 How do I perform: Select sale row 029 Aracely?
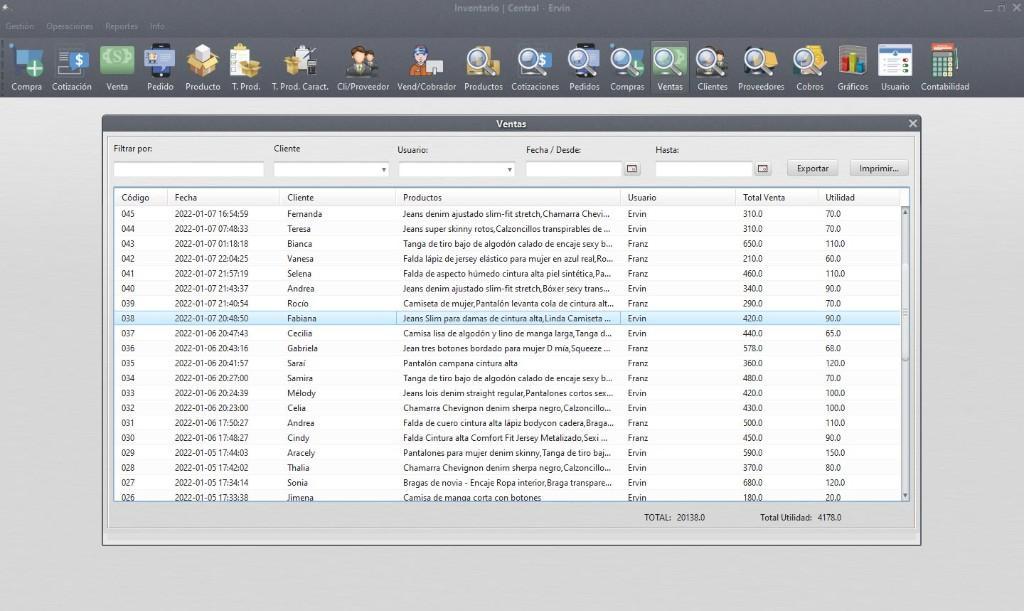click(507, 453)
